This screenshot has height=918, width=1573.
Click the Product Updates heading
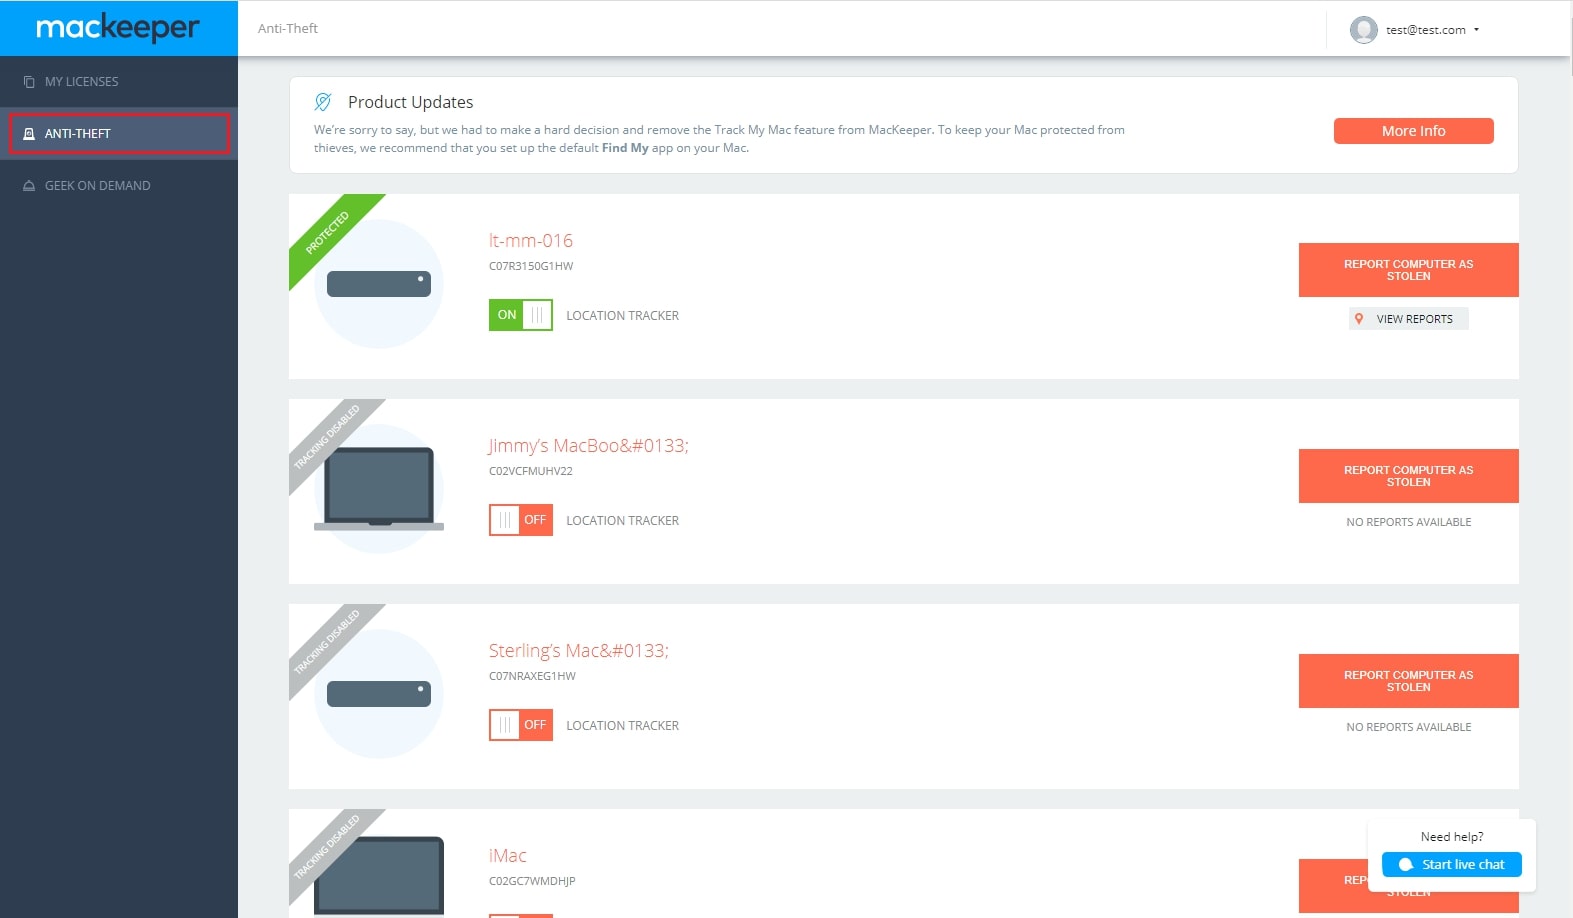click(411, 102)
